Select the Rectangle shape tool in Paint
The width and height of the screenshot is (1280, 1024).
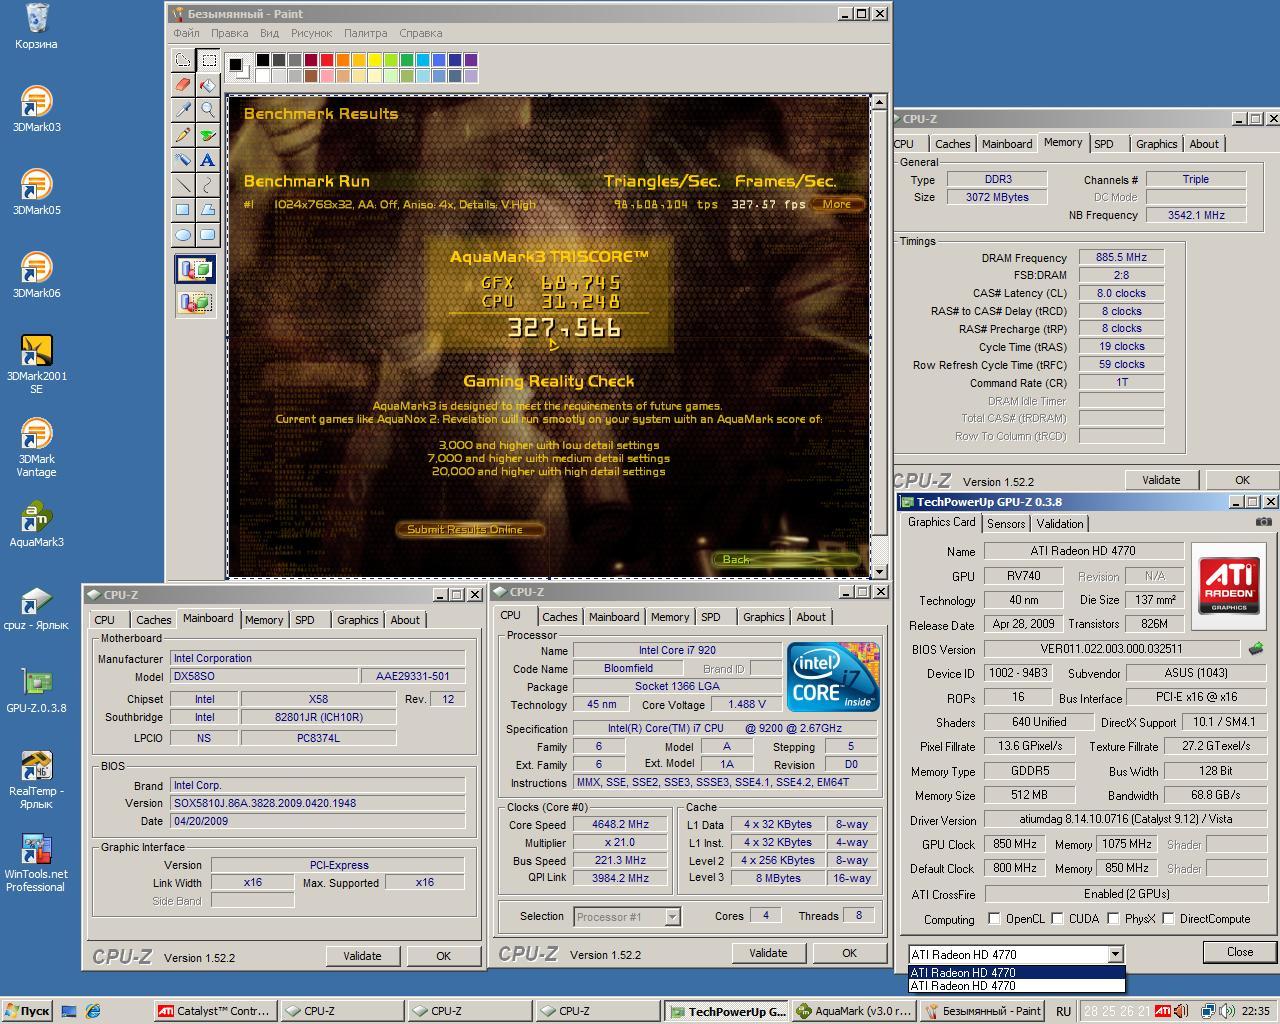183,210
